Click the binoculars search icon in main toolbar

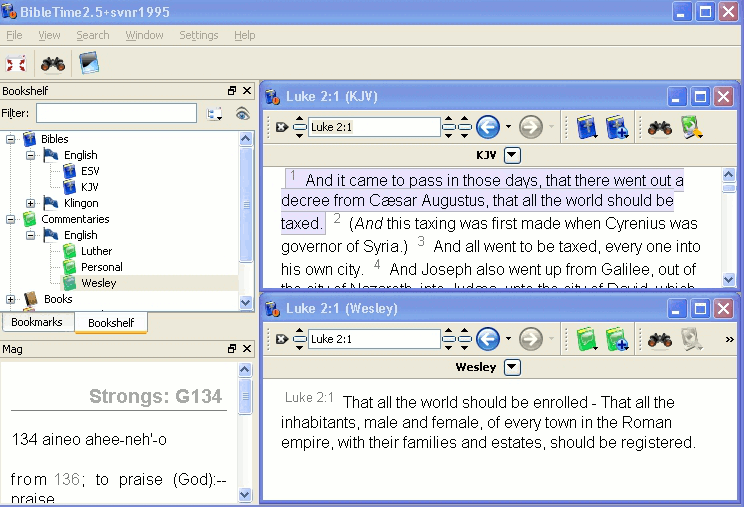point(52,64)
